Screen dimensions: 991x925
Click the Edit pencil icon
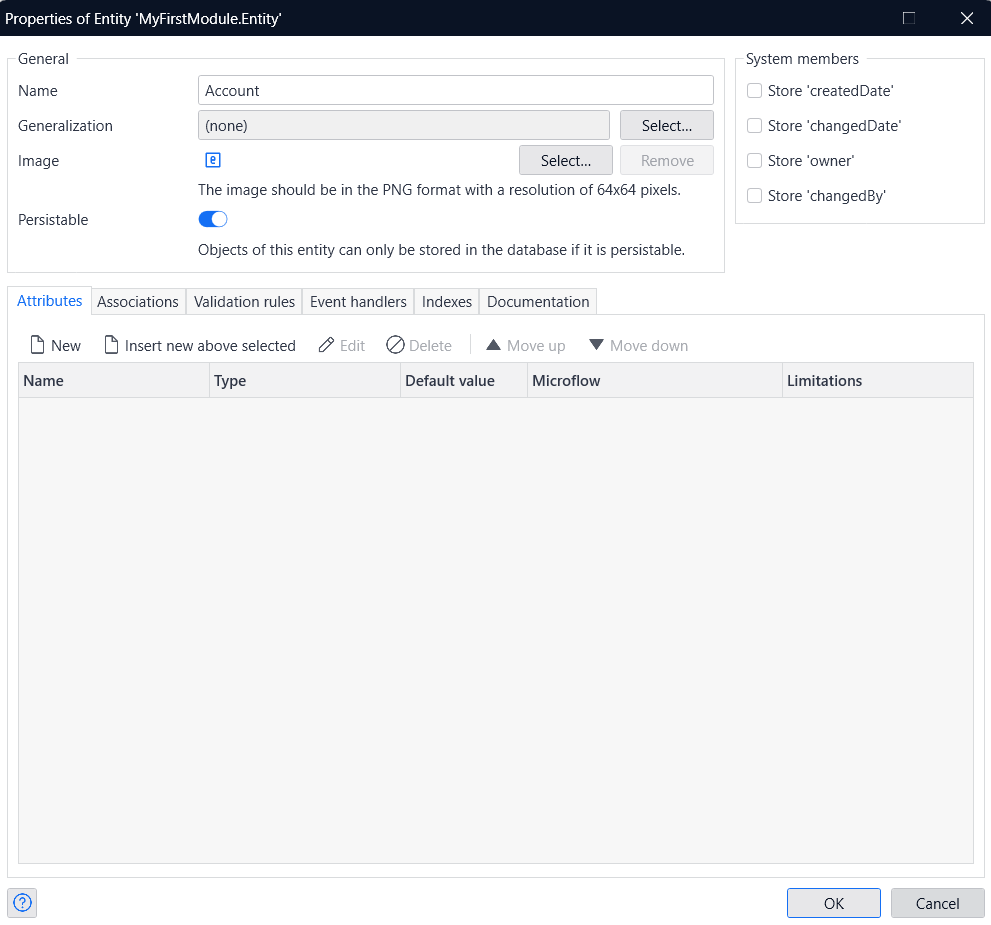click(326, 345)
